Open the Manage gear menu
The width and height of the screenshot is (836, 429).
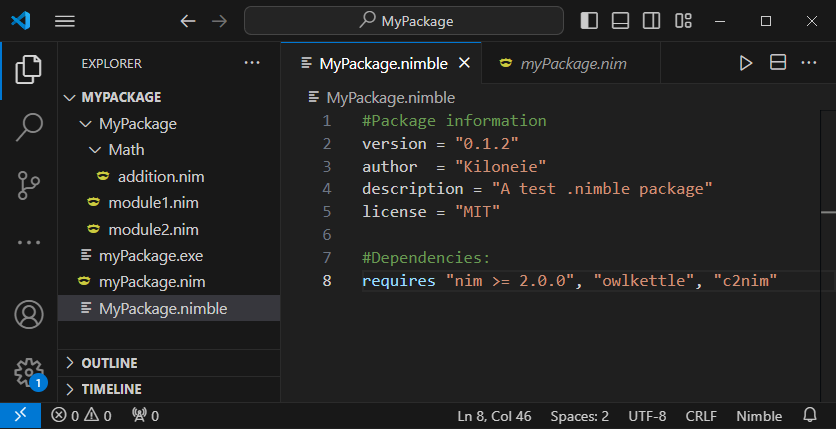[x=28, y=372]
